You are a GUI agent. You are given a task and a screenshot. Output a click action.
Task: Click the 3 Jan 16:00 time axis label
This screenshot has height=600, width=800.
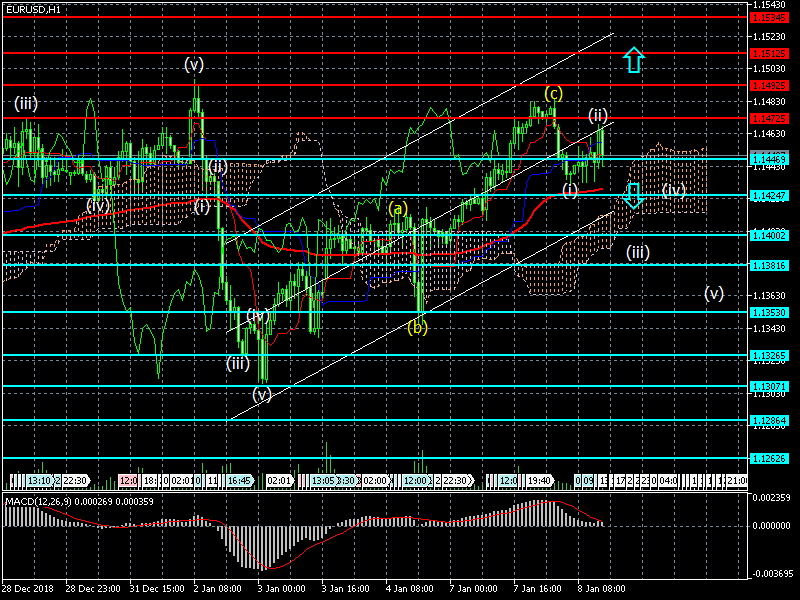(346, 589)
